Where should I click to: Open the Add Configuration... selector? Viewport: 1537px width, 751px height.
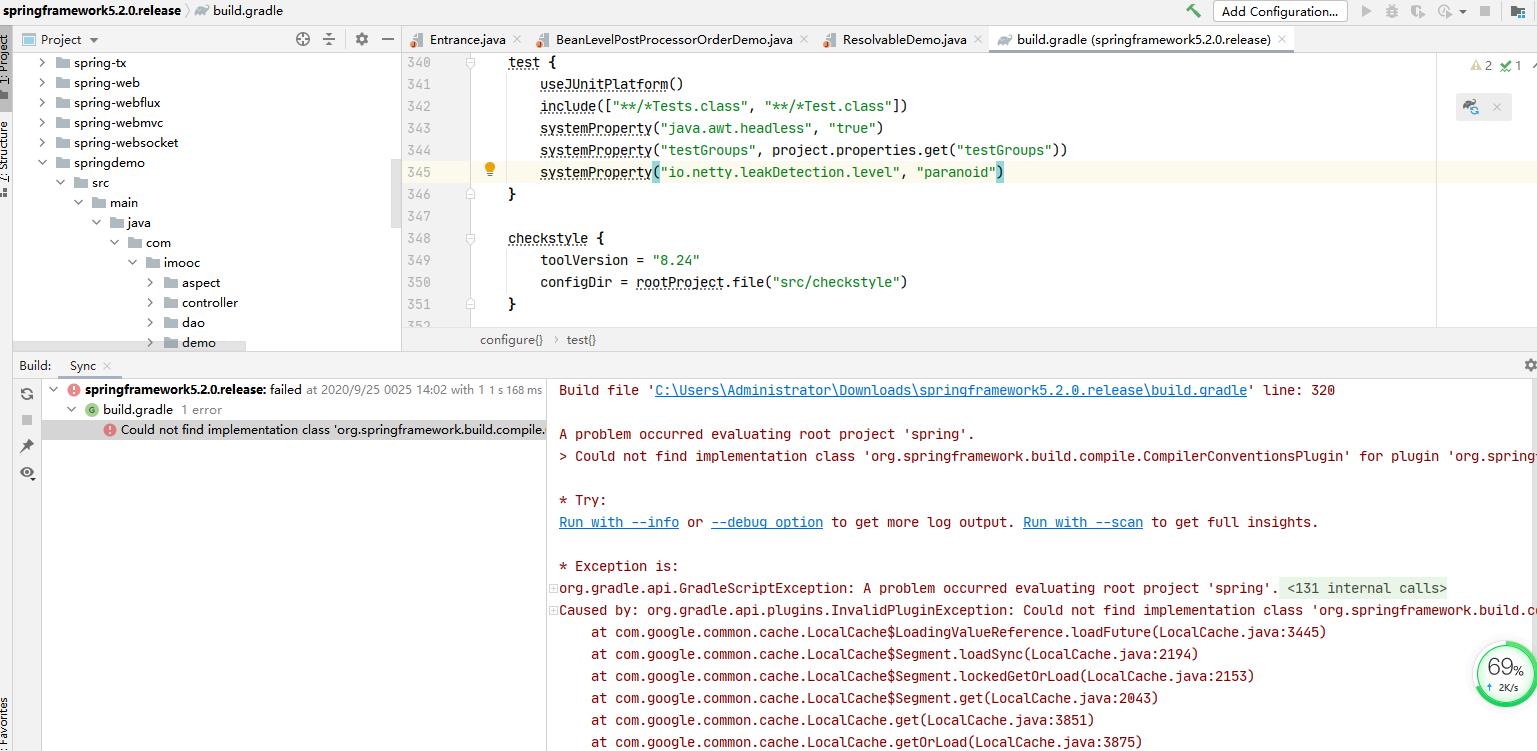1280,11
